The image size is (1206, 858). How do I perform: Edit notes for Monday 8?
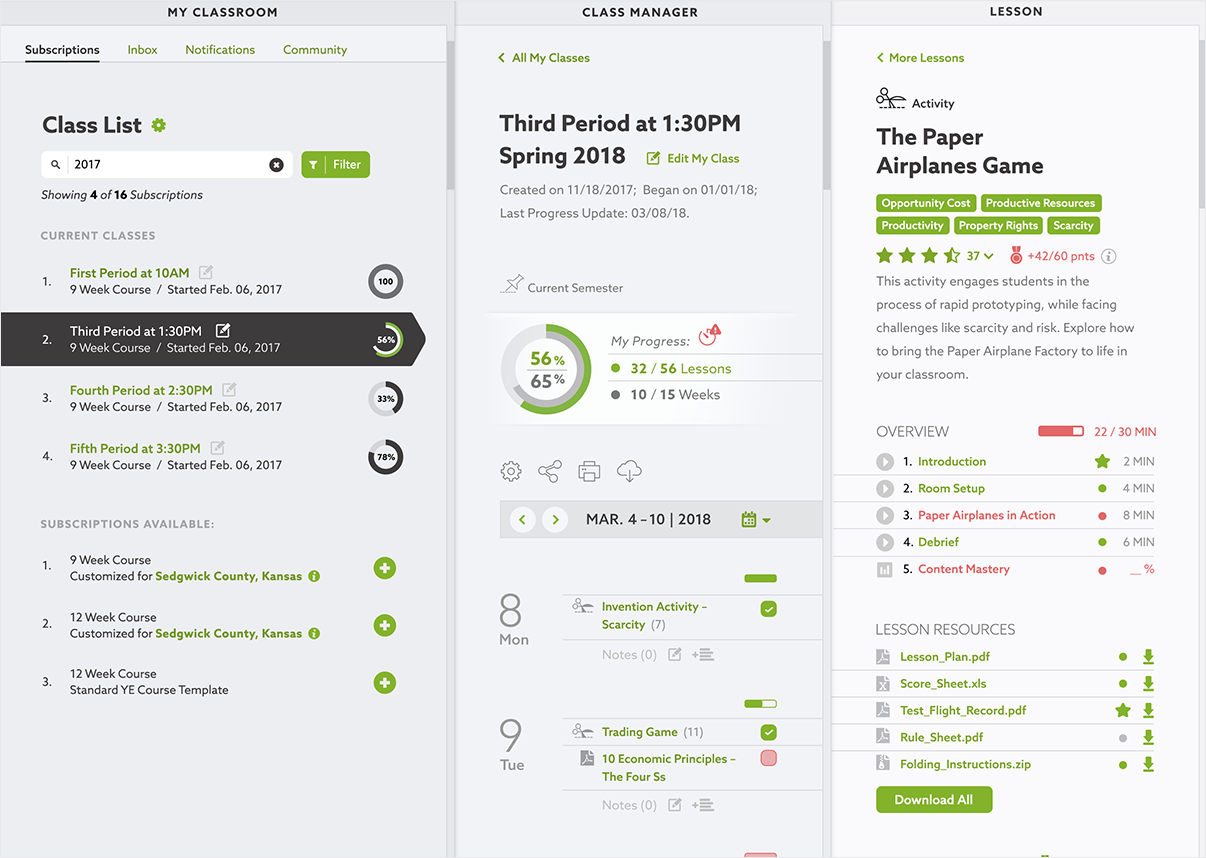click(x=675, y=654)
